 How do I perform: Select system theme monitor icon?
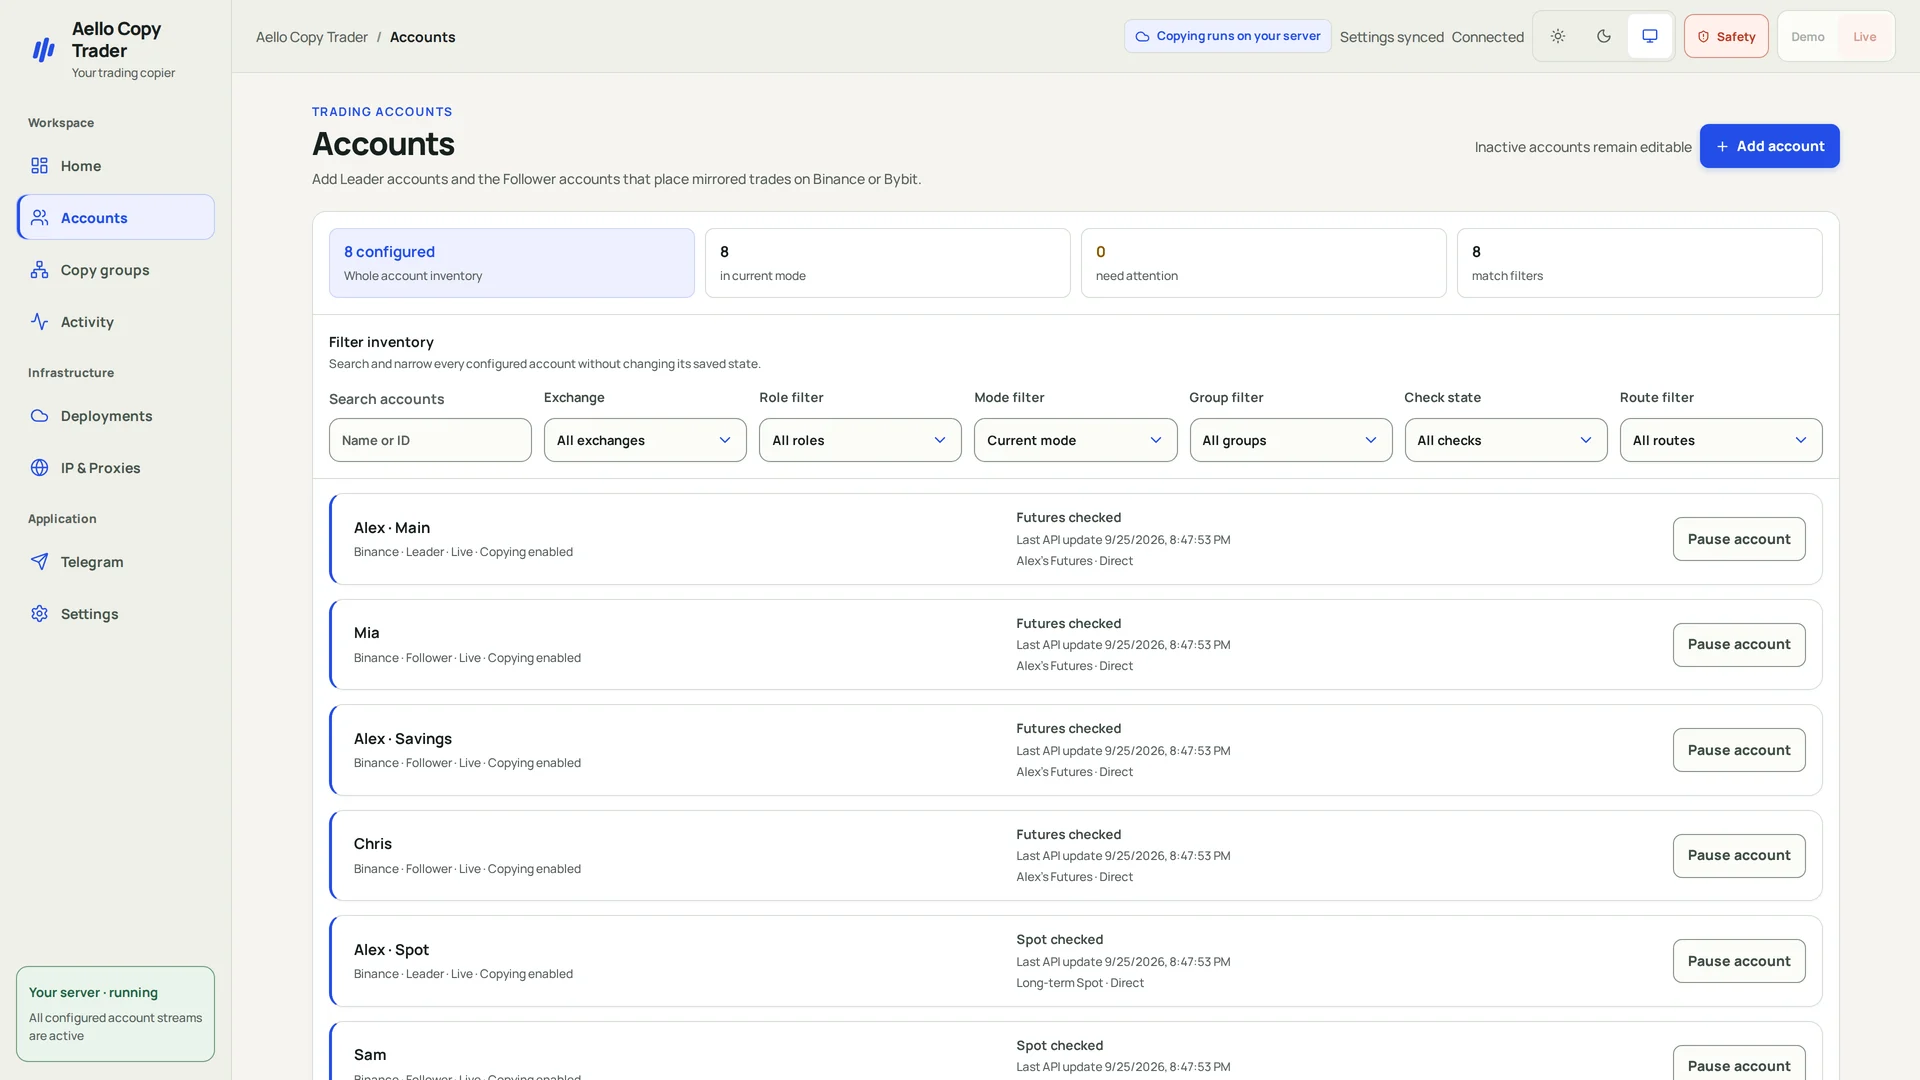point(1650,36)
